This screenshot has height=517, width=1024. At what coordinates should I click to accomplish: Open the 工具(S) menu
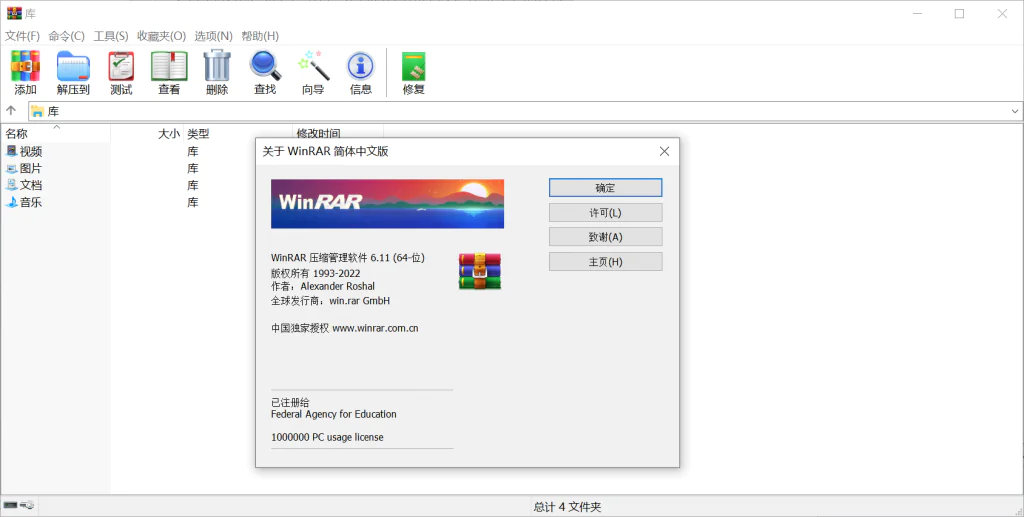[111, 36]
